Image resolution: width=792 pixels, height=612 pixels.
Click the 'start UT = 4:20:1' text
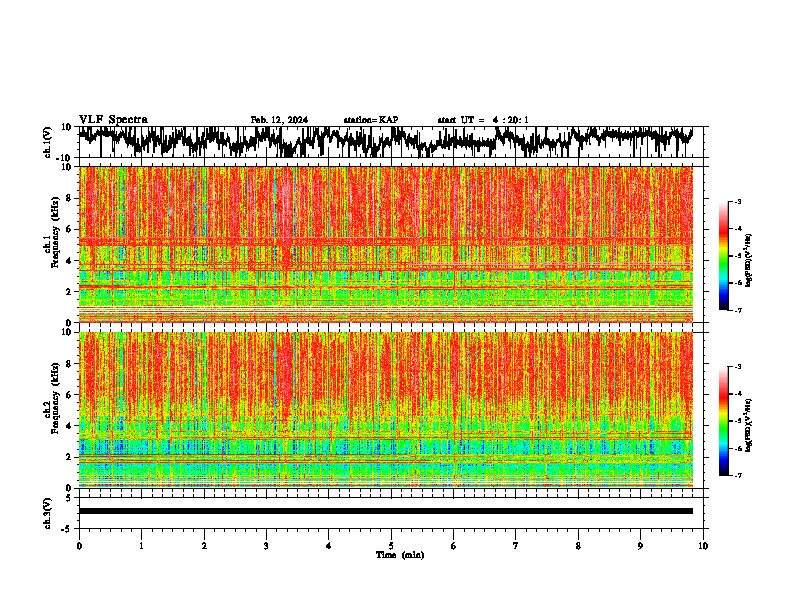[483, 120]
